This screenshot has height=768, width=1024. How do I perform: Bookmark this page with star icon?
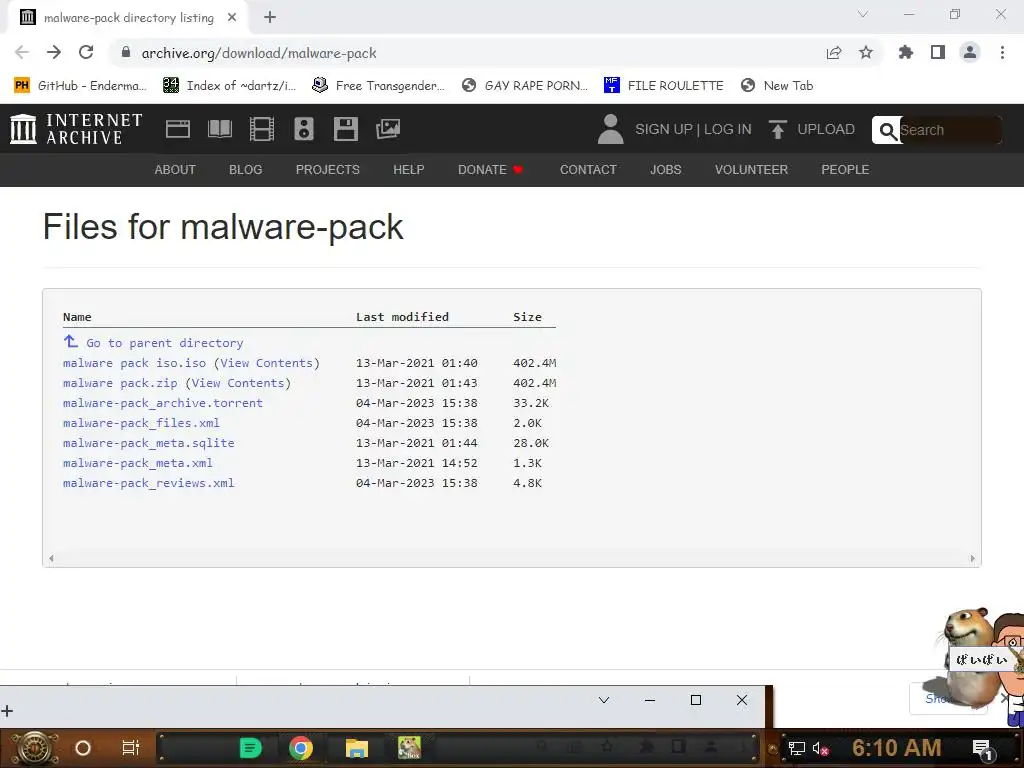click(866, 52)
